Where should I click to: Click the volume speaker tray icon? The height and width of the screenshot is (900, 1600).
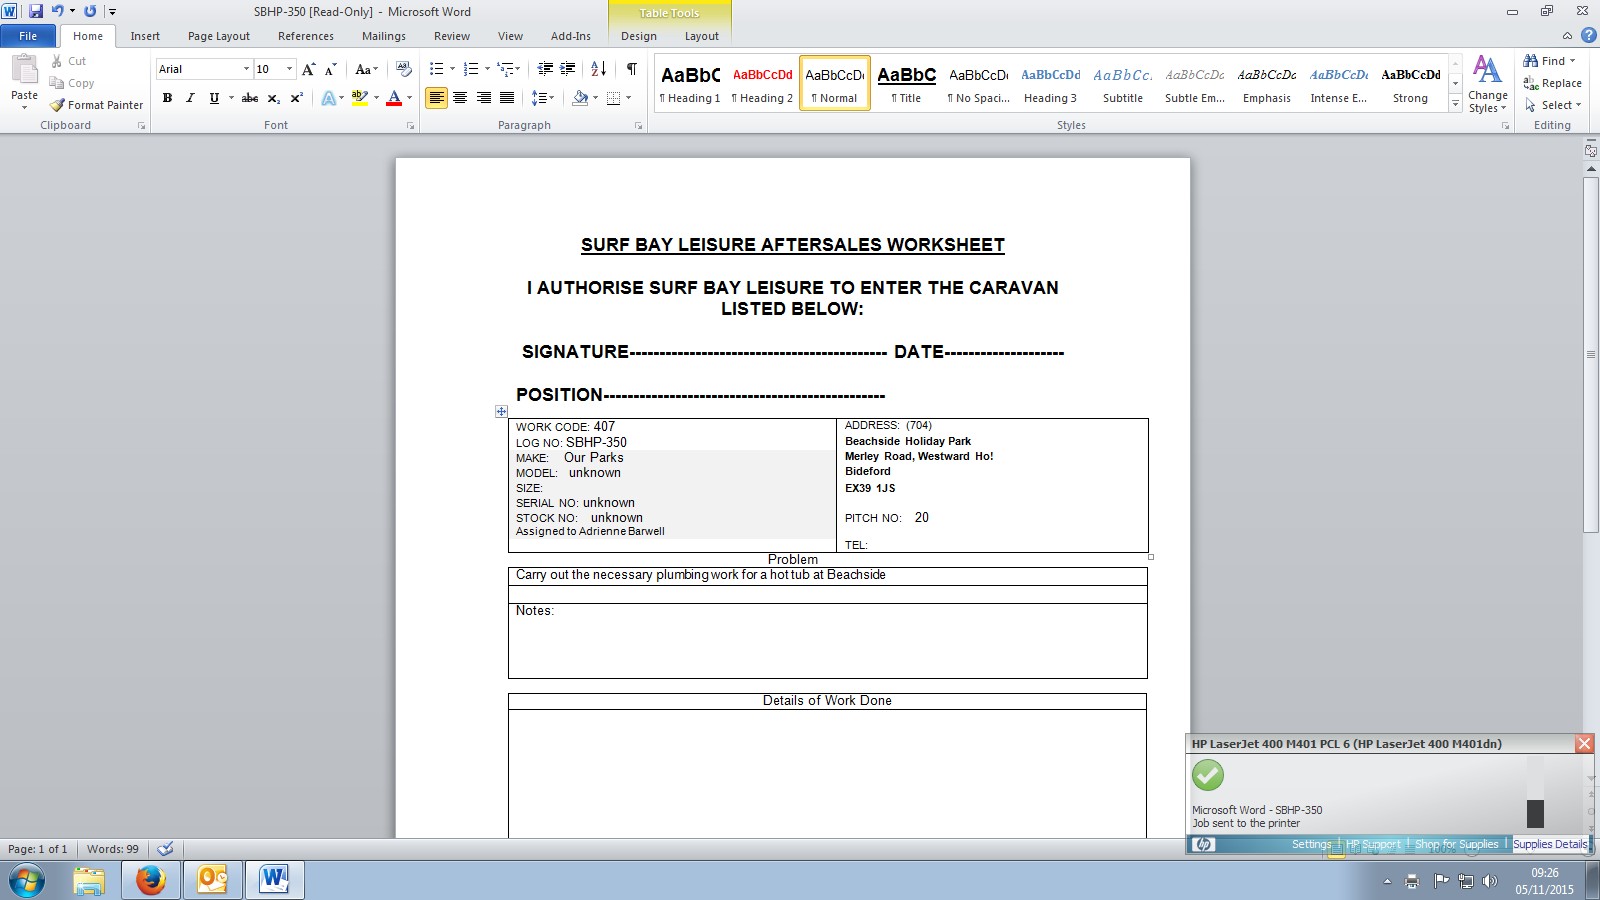(x=1490, y=881)
